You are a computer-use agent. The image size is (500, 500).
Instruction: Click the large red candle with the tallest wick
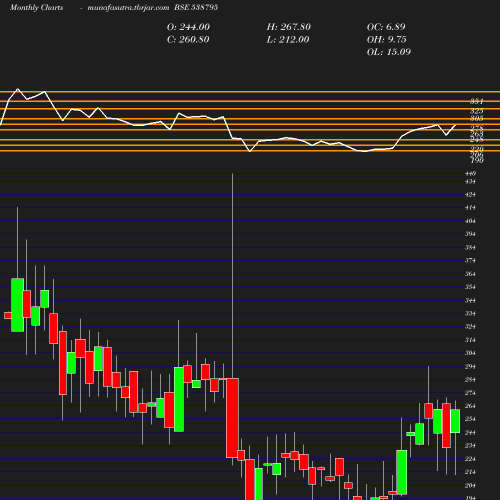tap(232, 418)
